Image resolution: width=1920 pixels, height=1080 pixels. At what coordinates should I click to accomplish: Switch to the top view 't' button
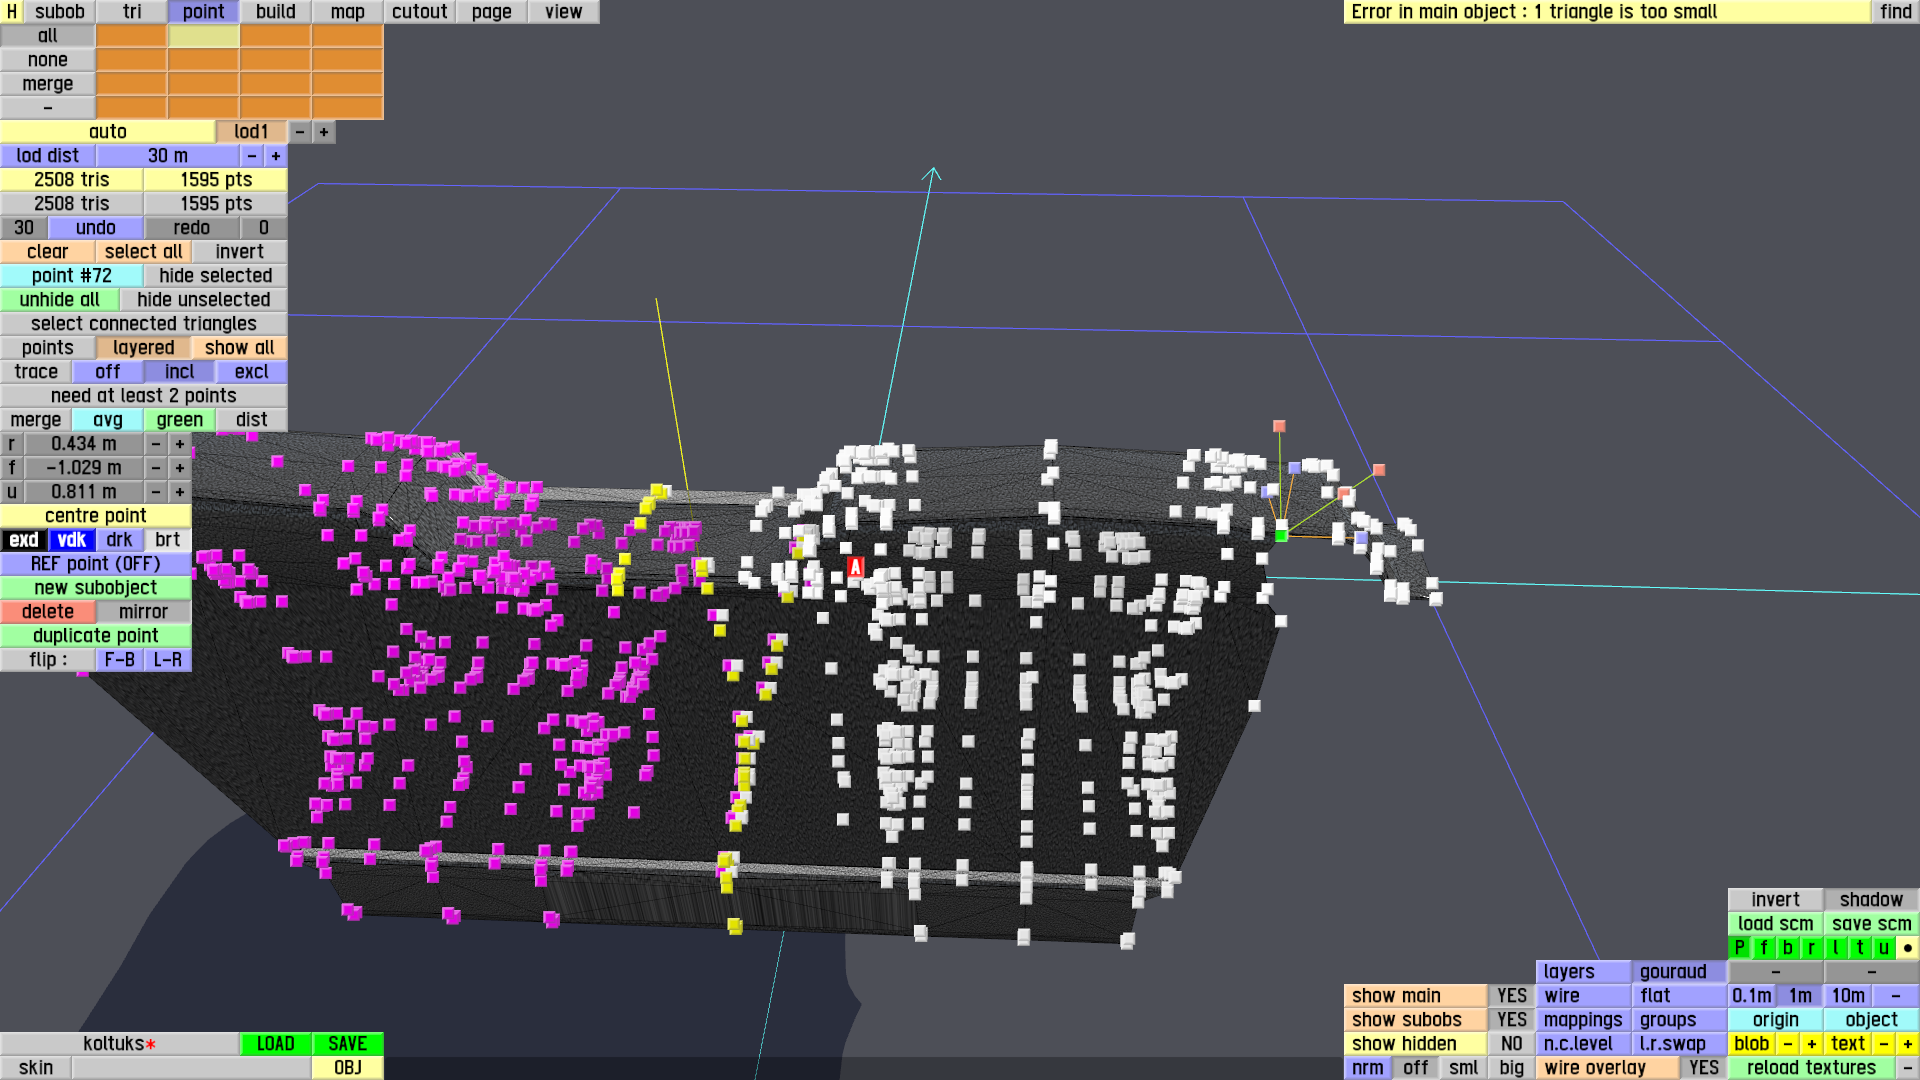tap(1859, 948)
